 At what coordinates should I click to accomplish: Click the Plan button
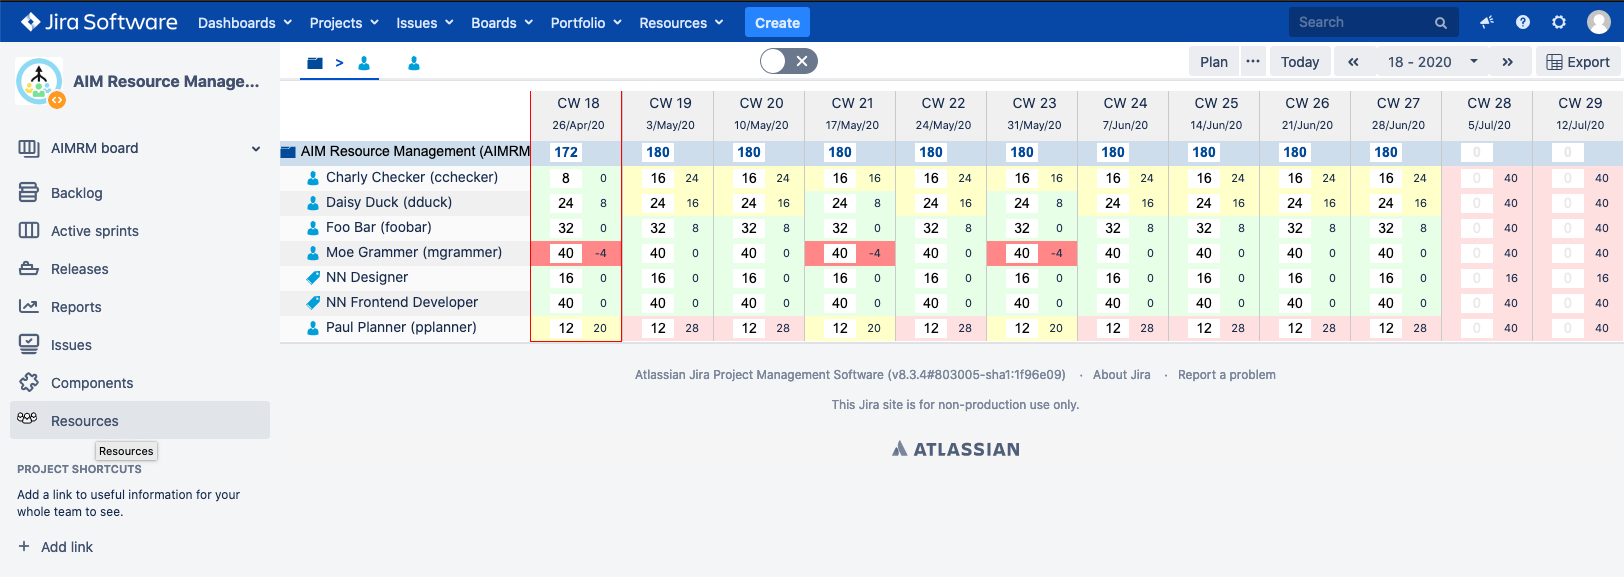[1214, 62]
